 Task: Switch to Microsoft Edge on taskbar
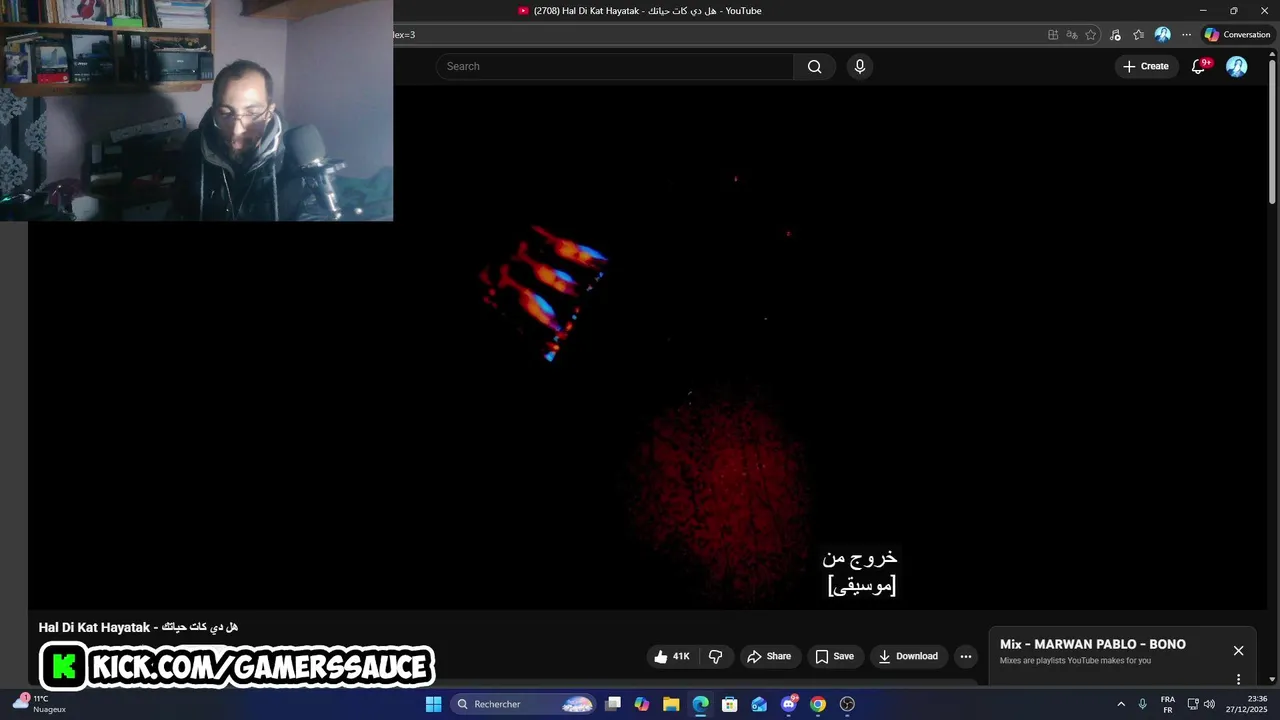(700, 704)
